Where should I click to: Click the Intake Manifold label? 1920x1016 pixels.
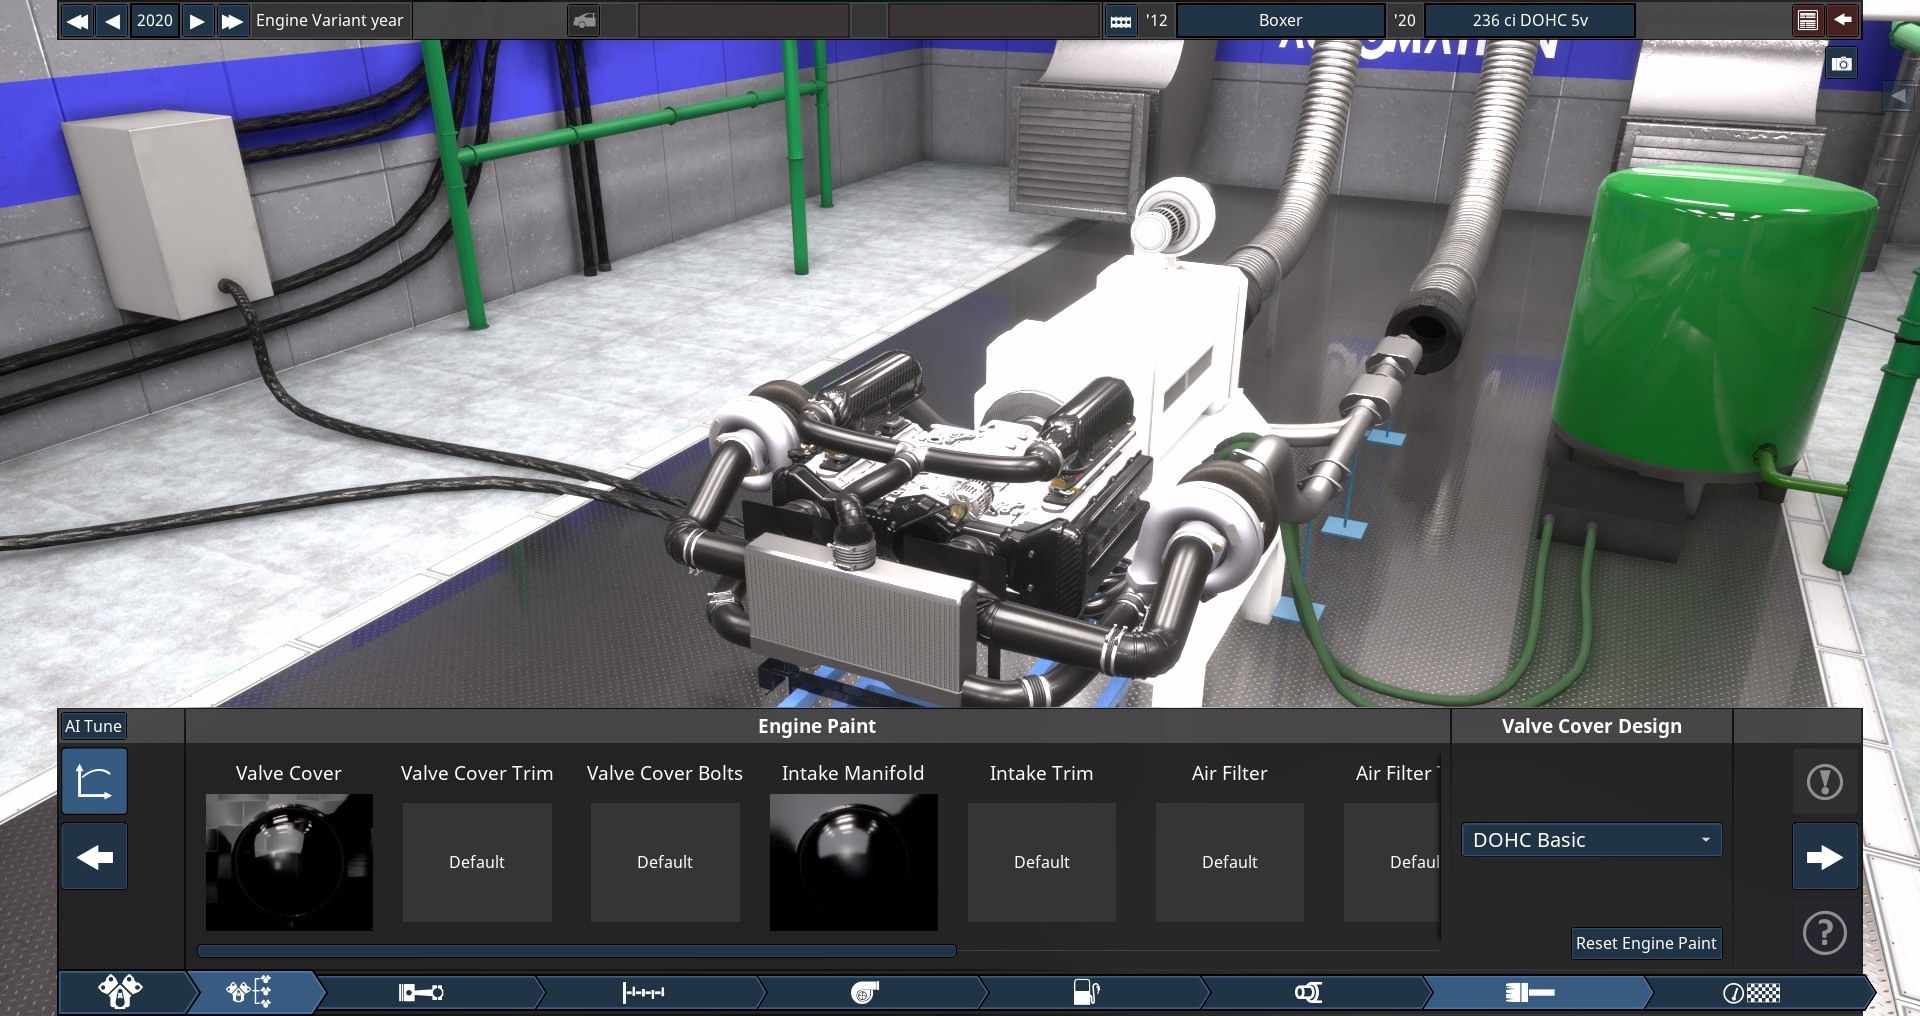853,773
